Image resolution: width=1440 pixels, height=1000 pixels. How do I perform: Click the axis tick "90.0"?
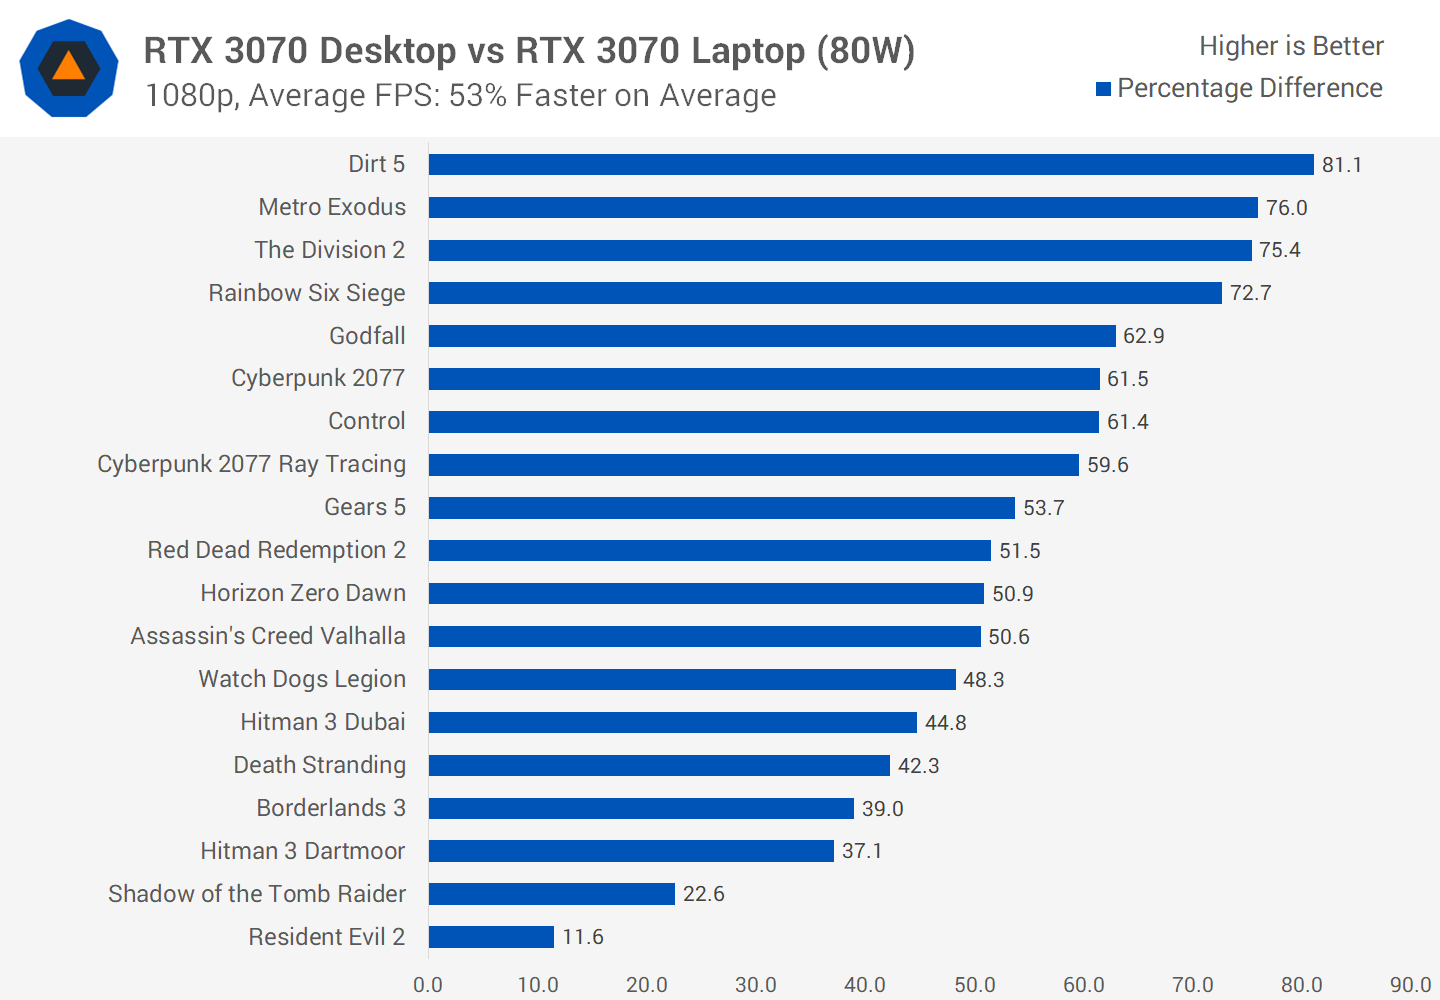click(1411, 985)
